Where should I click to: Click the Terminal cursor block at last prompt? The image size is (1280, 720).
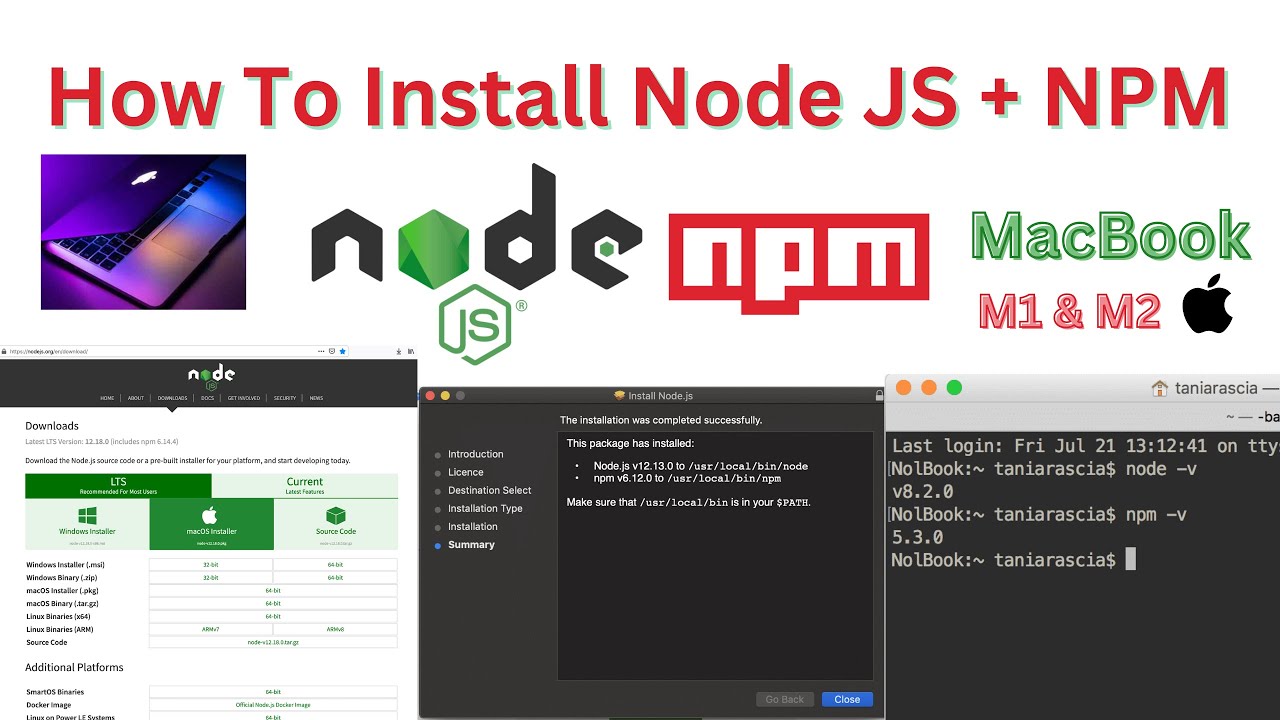pos(1131,559)
